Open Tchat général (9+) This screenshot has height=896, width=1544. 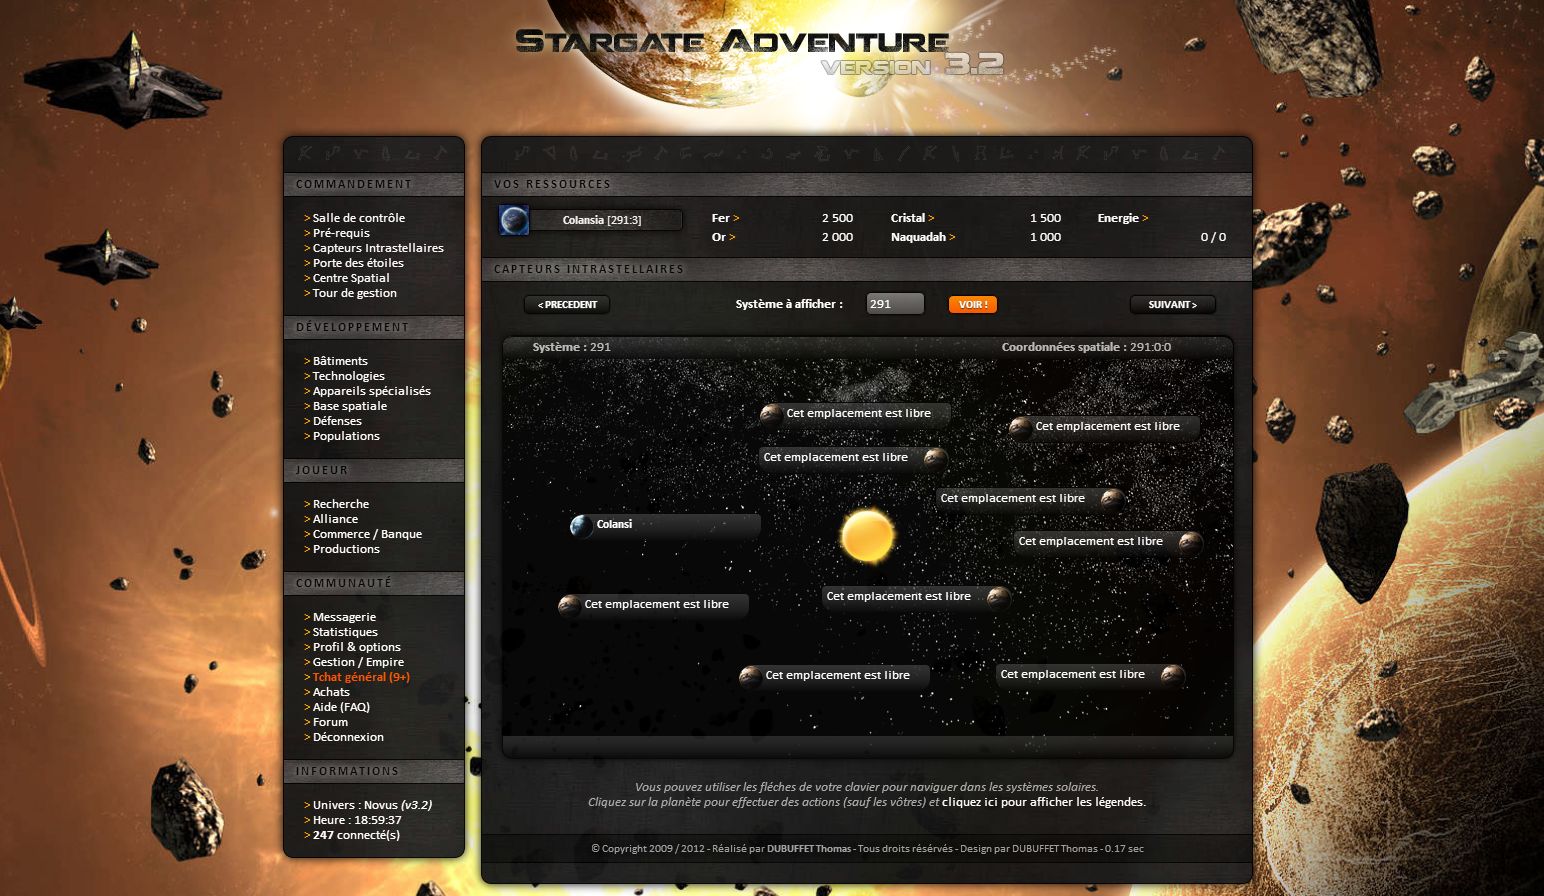pos(361,677)
